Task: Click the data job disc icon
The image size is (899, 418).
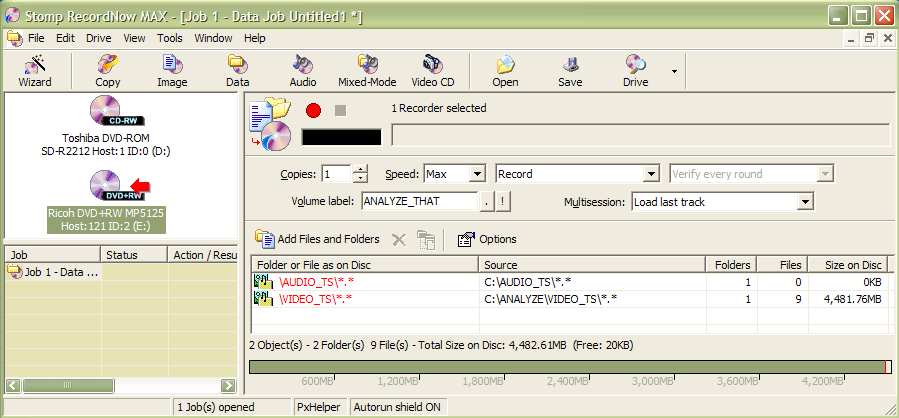Action: click(x=271, y=124)
